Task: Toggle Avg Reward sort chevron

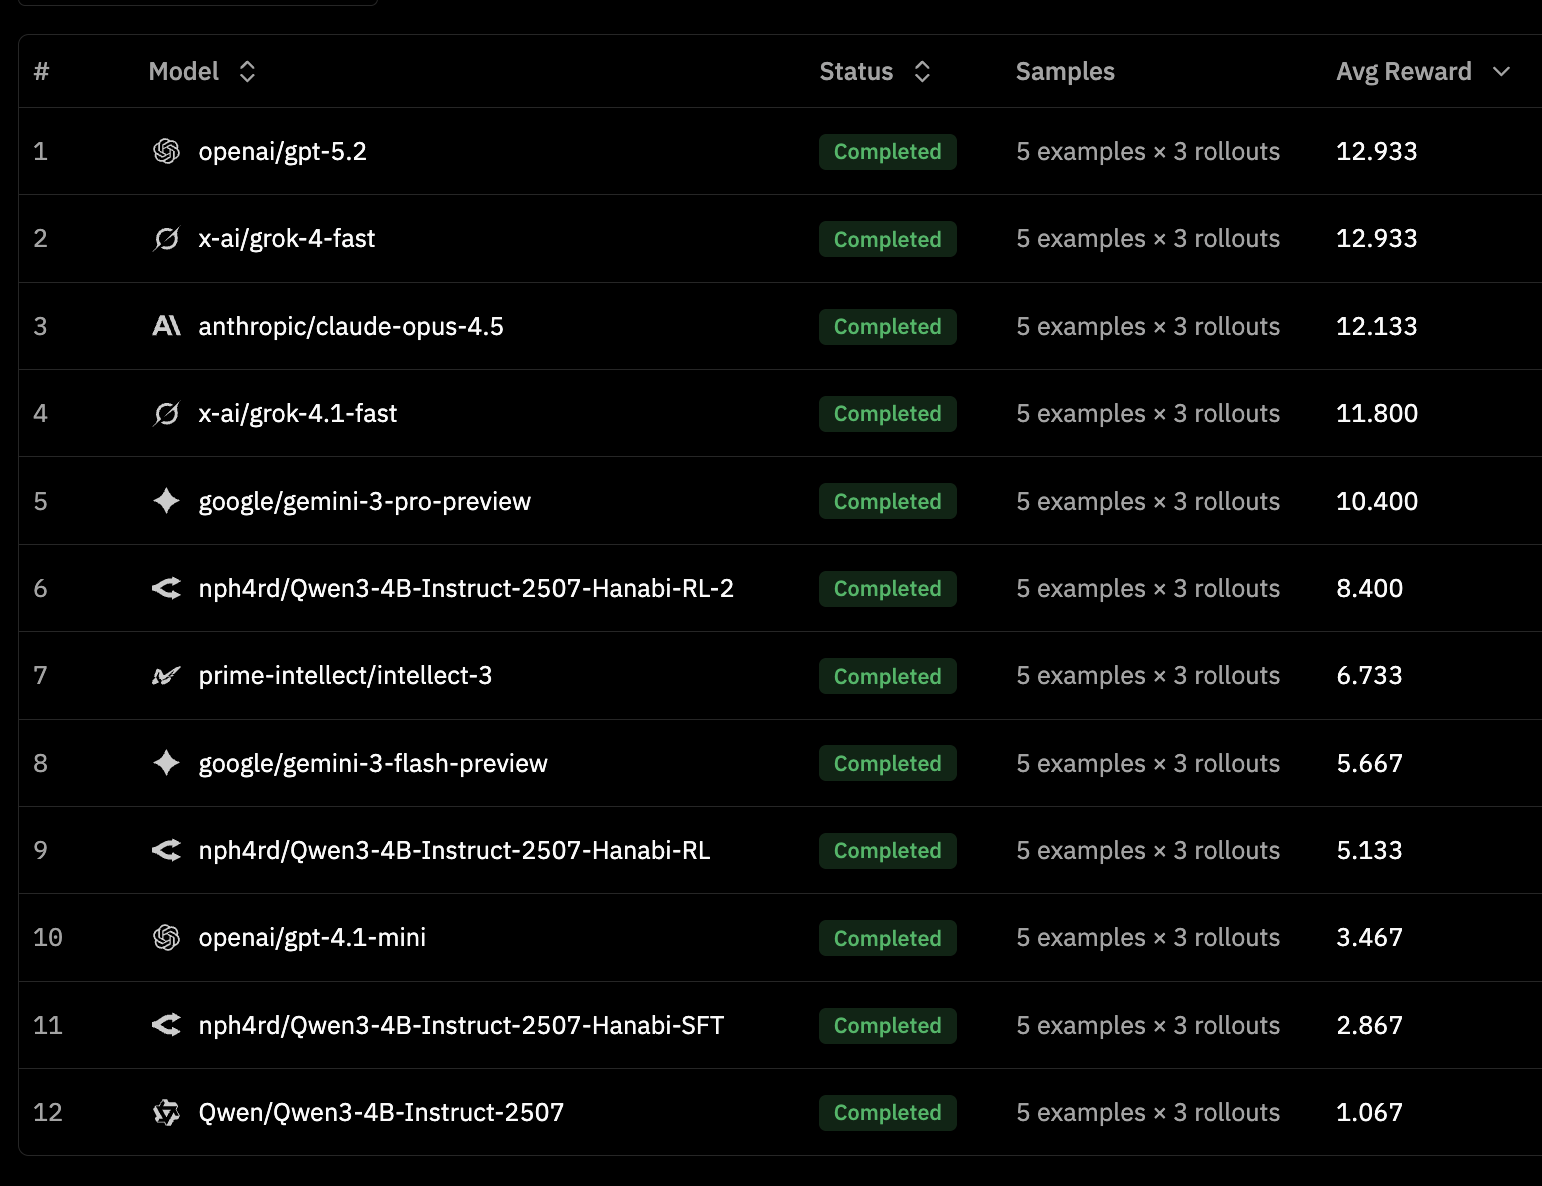Action: click(x=1501, y=71)
